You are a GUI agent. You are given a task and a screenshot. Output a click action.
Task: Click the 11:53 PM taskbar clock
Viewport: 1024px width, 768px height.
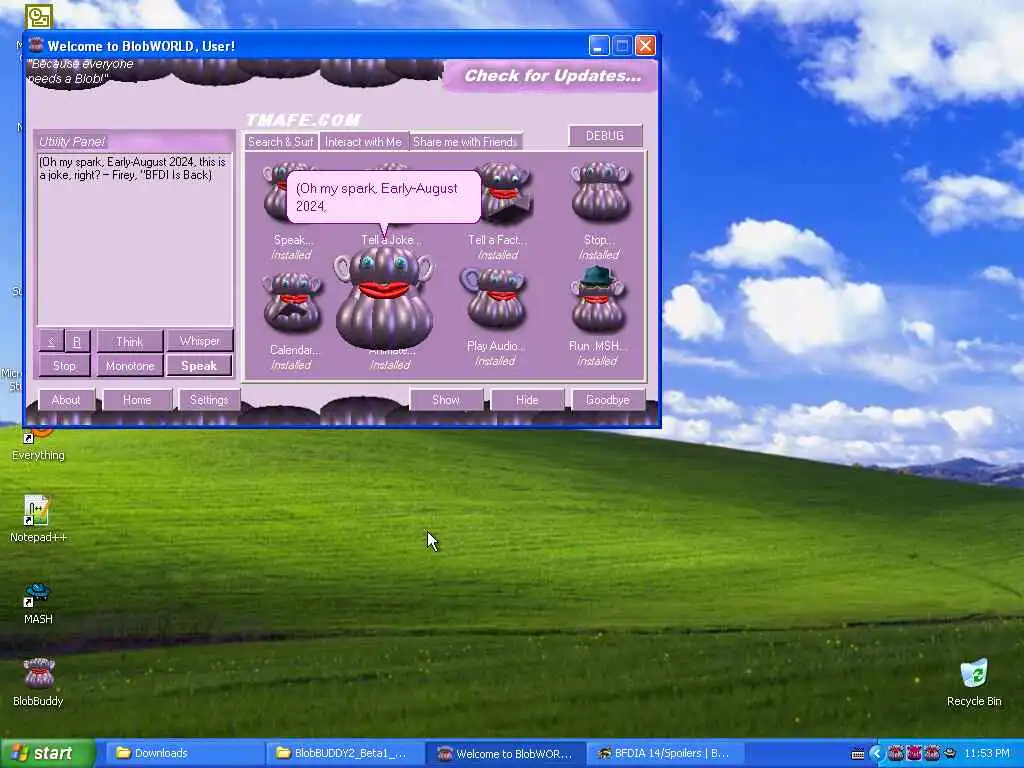[986, 754]
